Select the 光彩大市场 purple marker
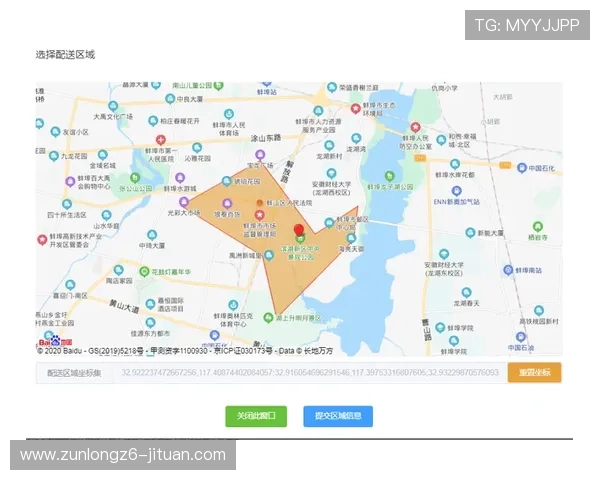Image resolution: width=600 pixels, height=480 pixels. [184, 202]
